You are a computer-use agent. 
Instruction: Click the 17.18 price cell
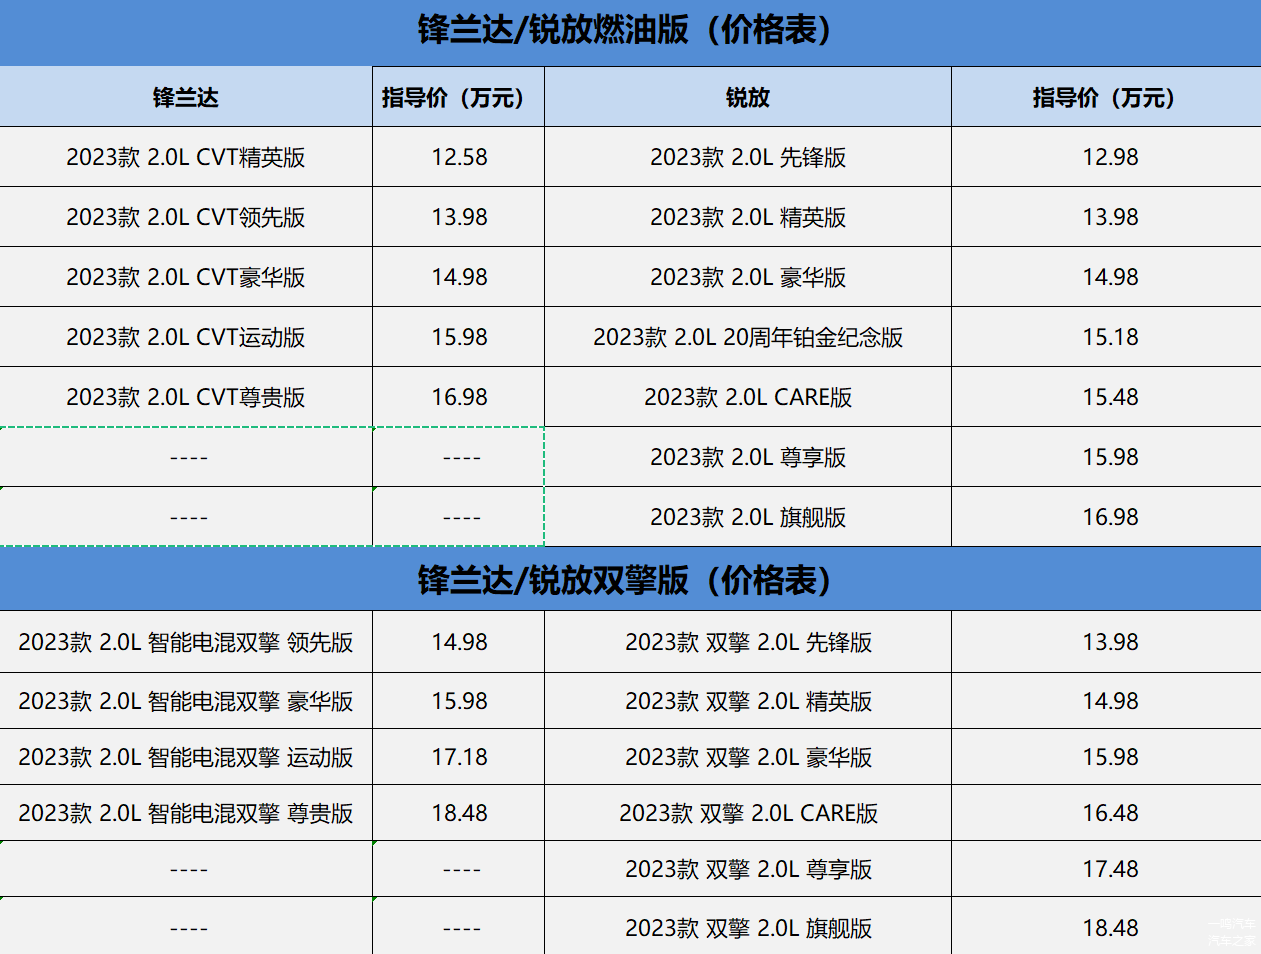[x=459, y=757]
